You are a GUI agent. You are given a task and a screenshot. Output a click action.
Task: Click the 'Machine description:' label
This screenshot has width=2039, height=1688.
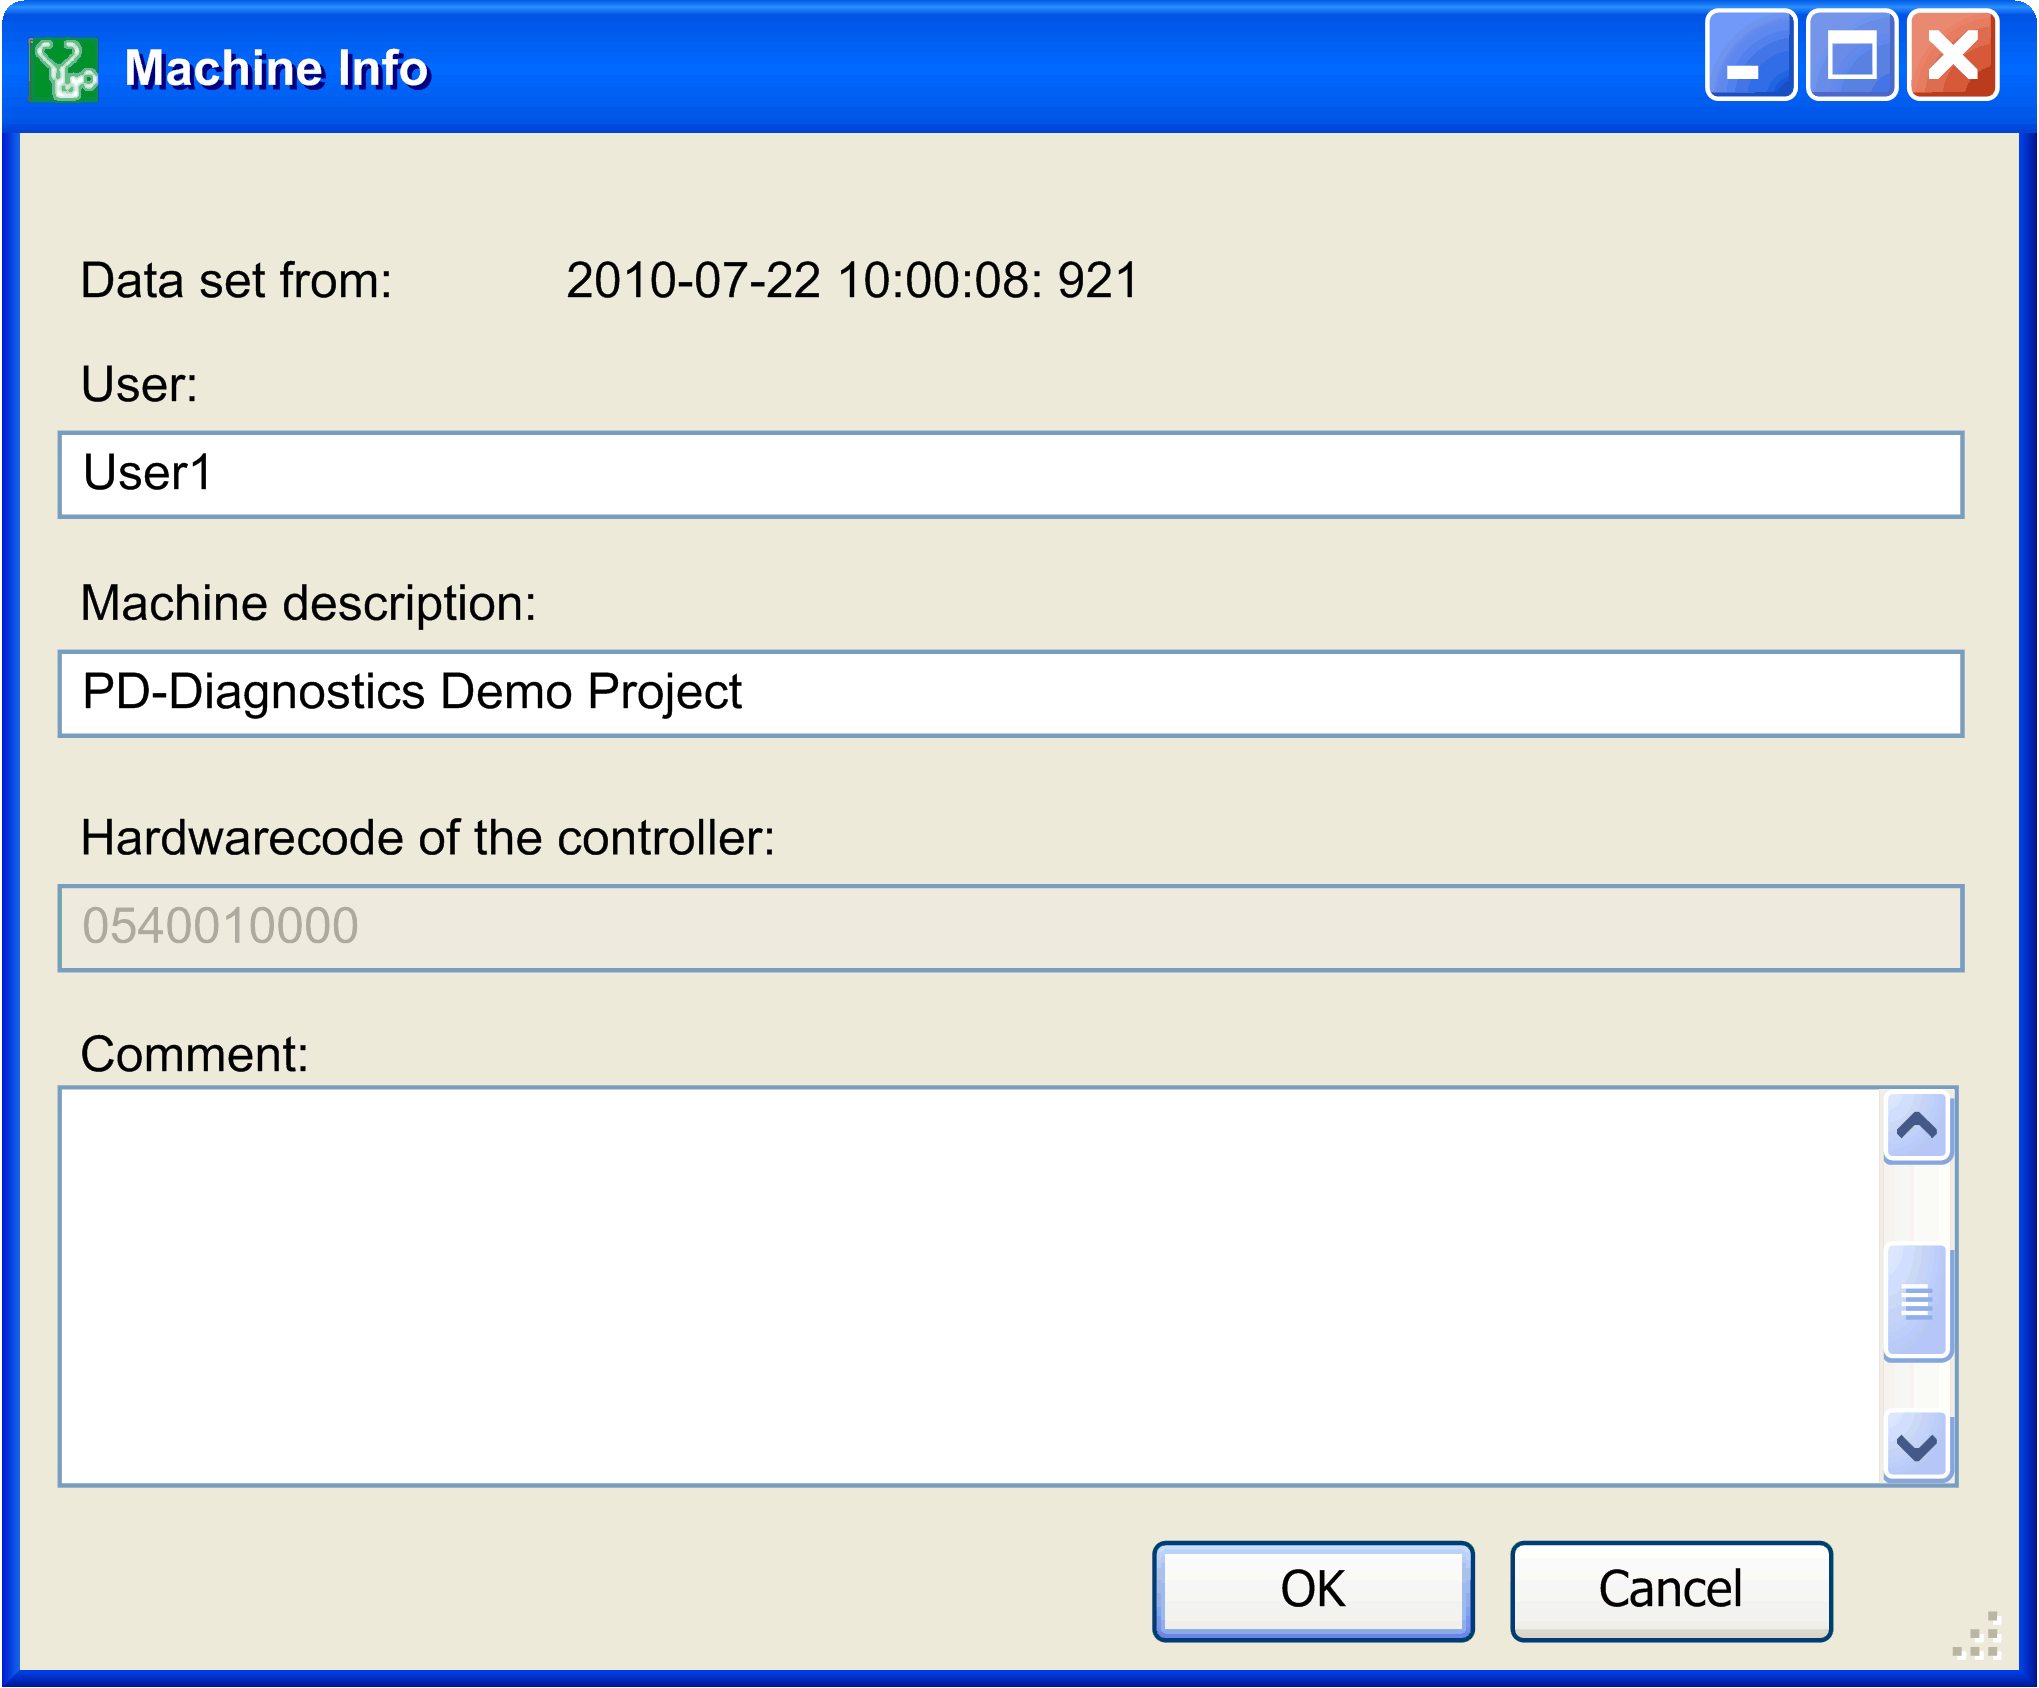[308, 604]
